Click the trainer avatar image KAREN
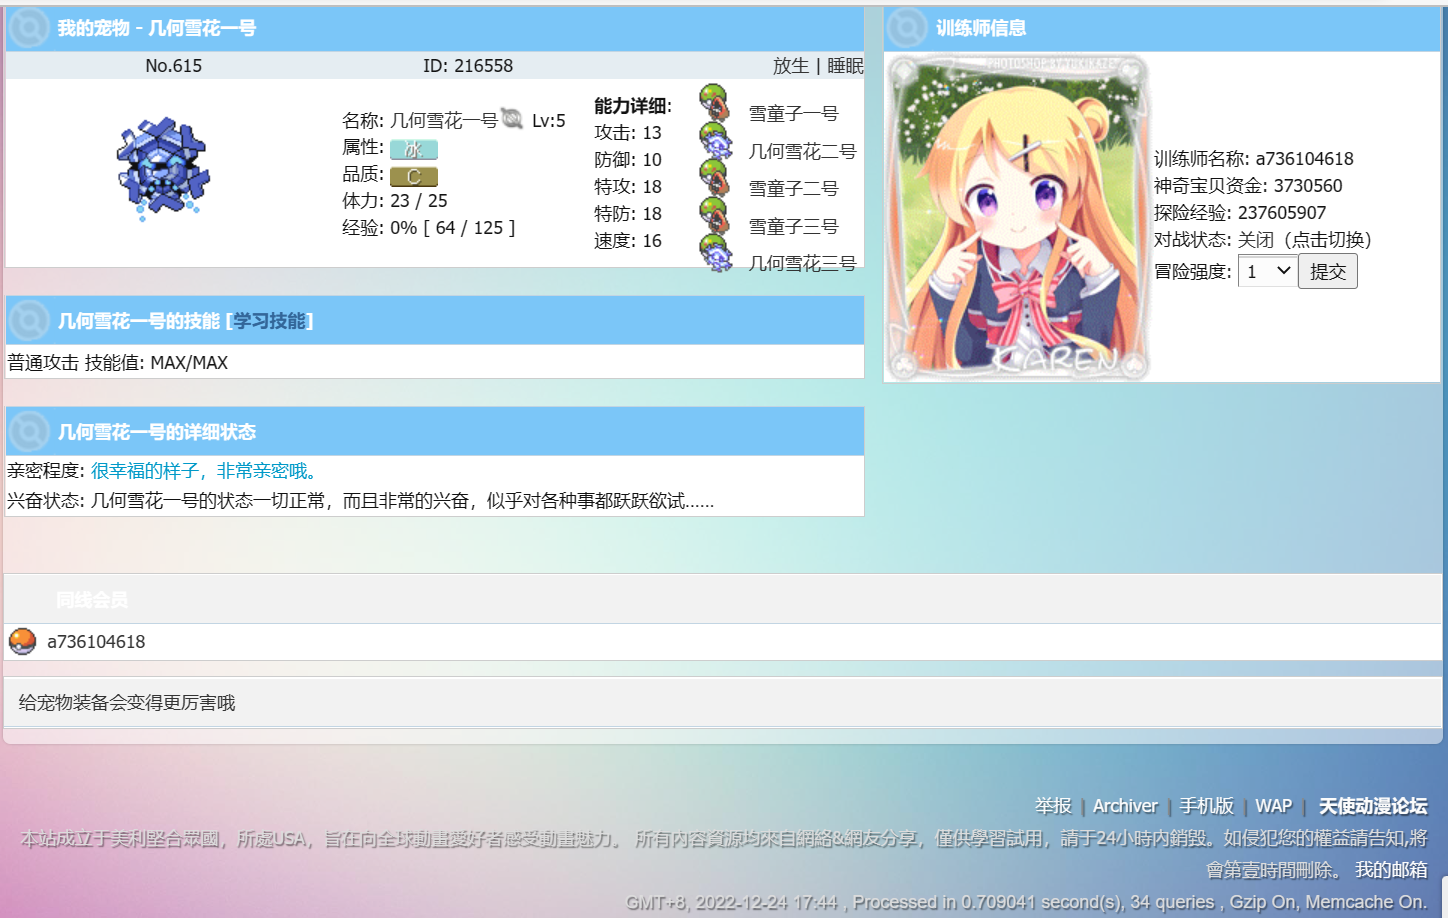 (x=1018, y=217)
